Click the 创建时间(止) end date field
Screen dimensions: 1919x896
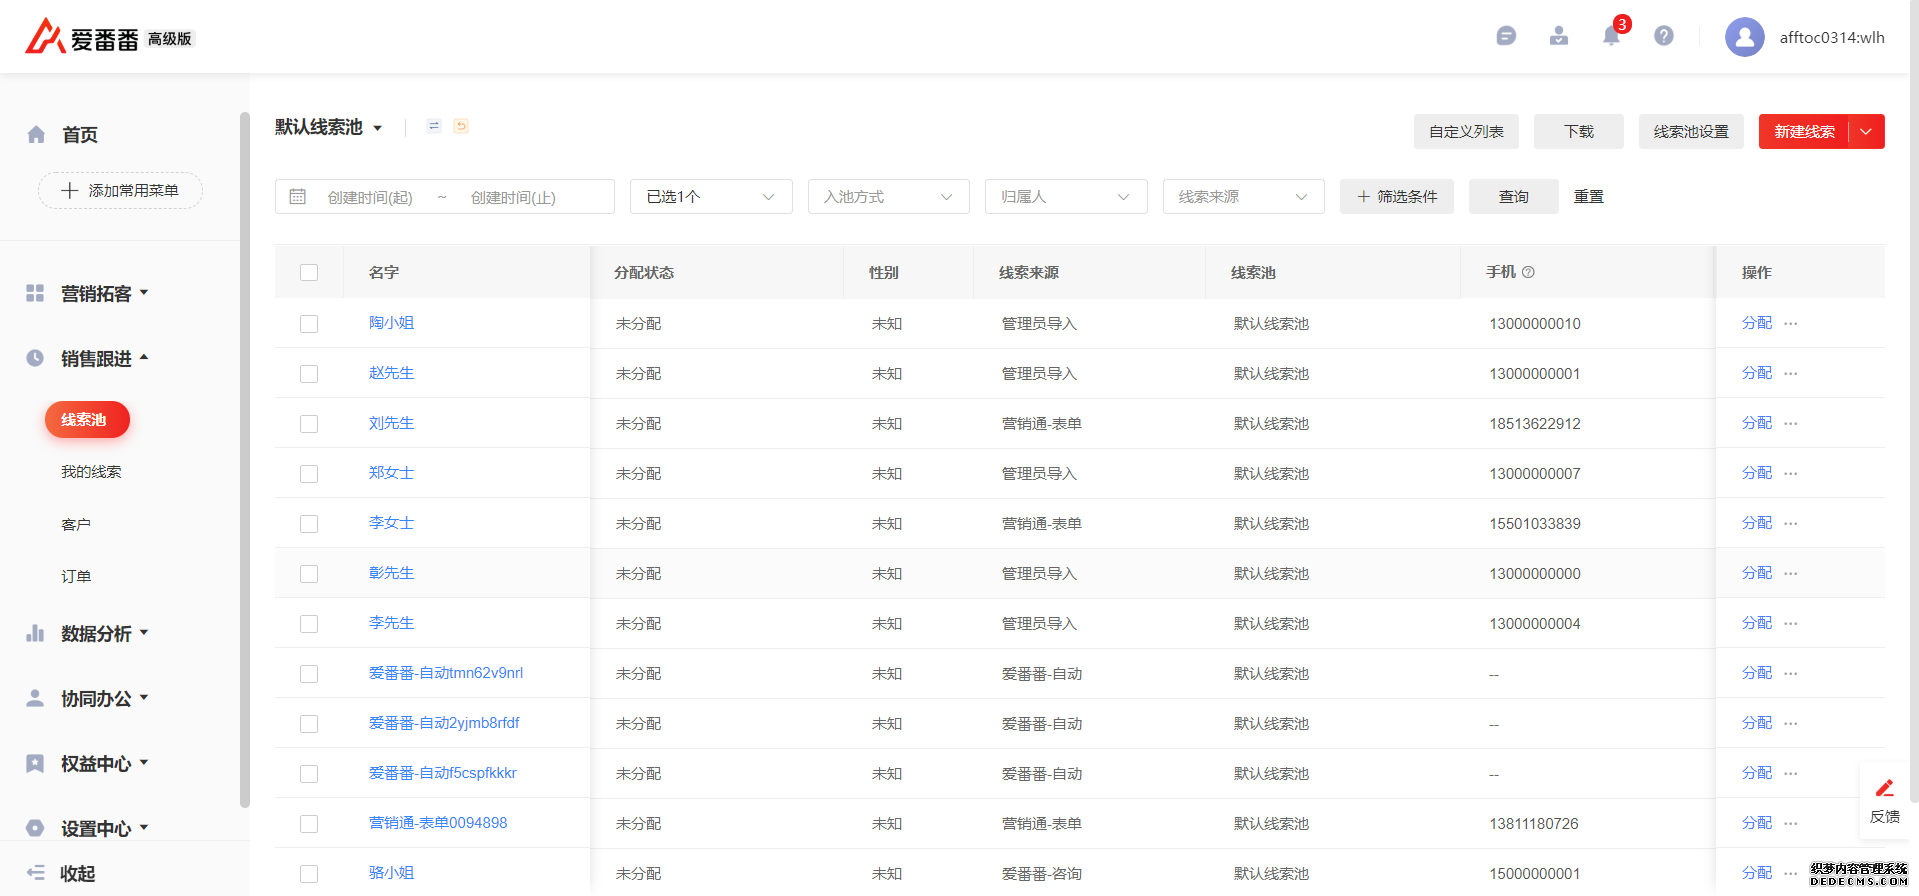[513, 197]
